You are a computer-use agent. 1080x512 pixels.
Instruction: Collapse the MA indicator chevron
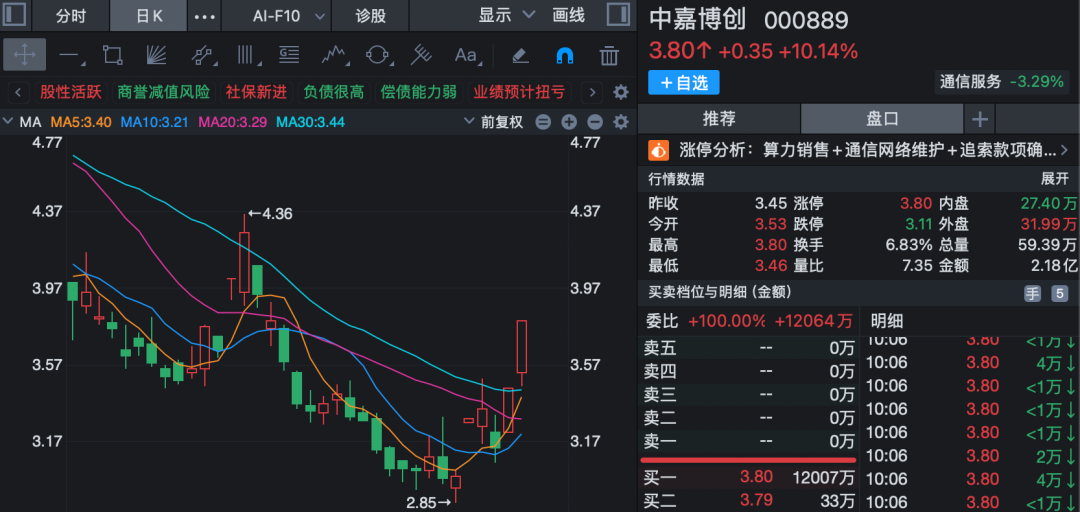pos(8,123)
